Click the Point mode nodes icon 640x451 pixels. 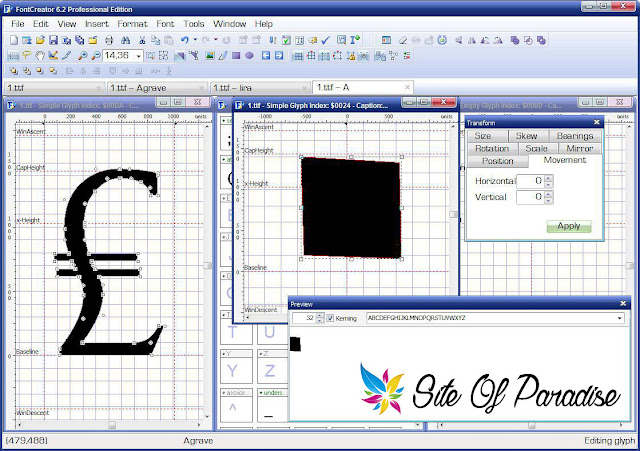click(193, 56)
